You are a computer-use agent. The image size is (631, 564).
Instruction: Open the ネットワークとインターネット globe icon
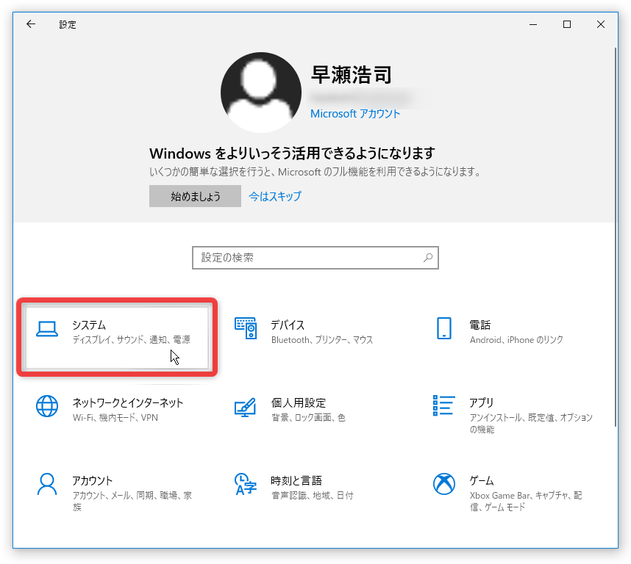(x=47, y=406)
